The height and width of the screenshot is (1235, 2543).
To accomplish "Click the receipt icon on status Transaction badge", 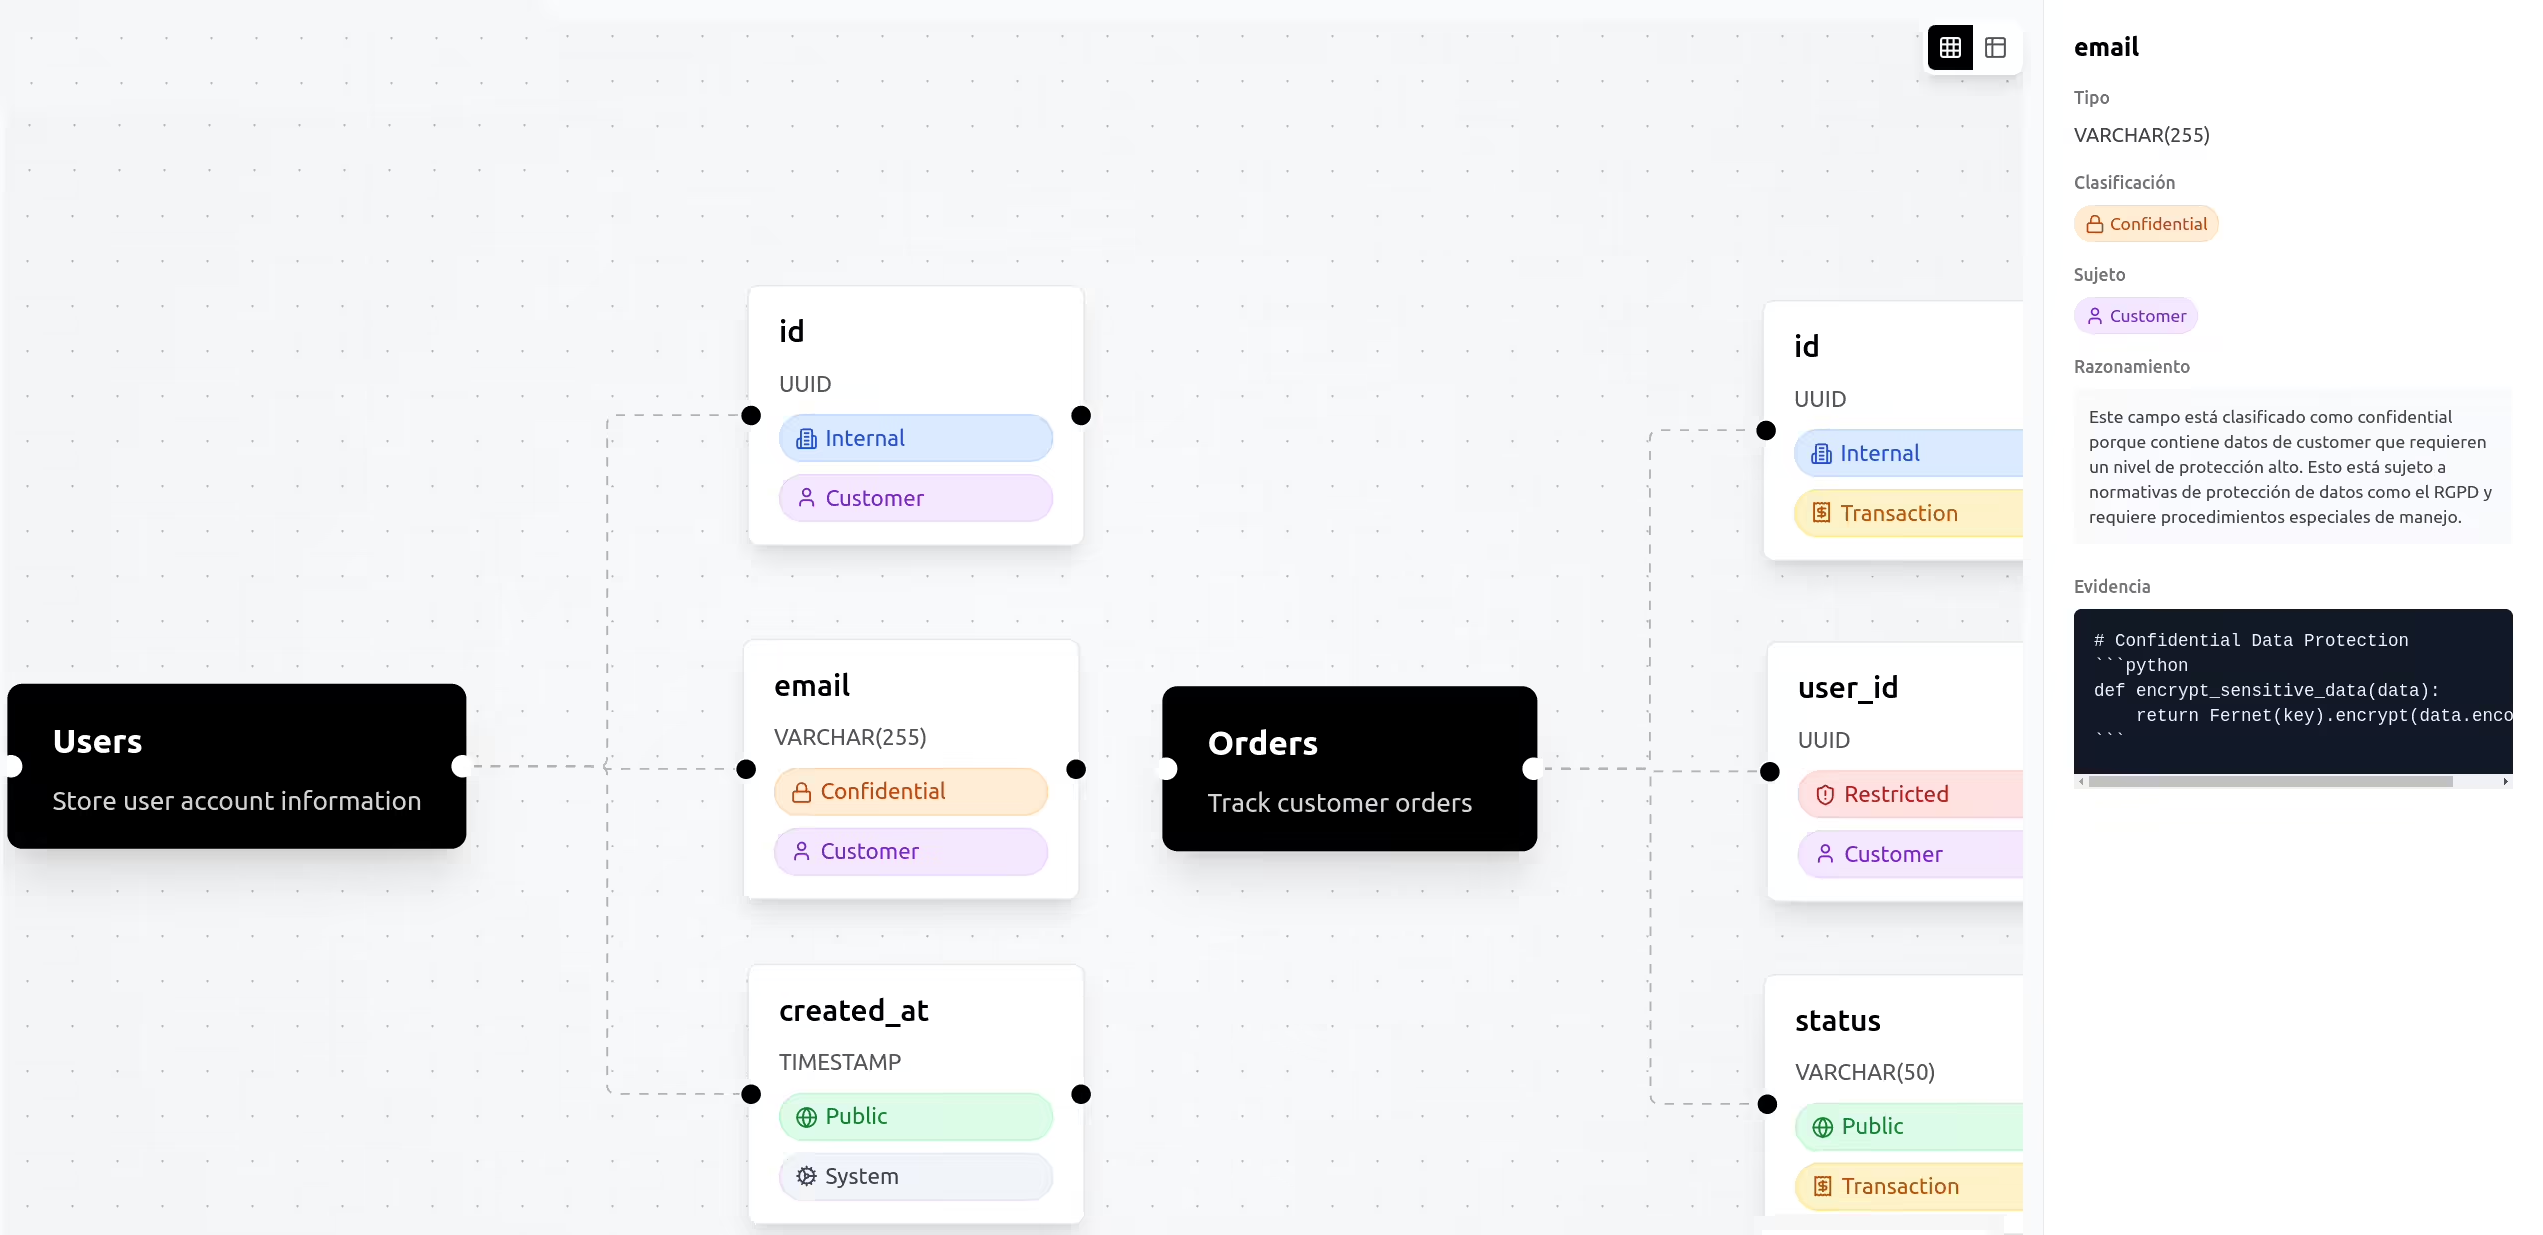I will click(x=1823, y=1186).
